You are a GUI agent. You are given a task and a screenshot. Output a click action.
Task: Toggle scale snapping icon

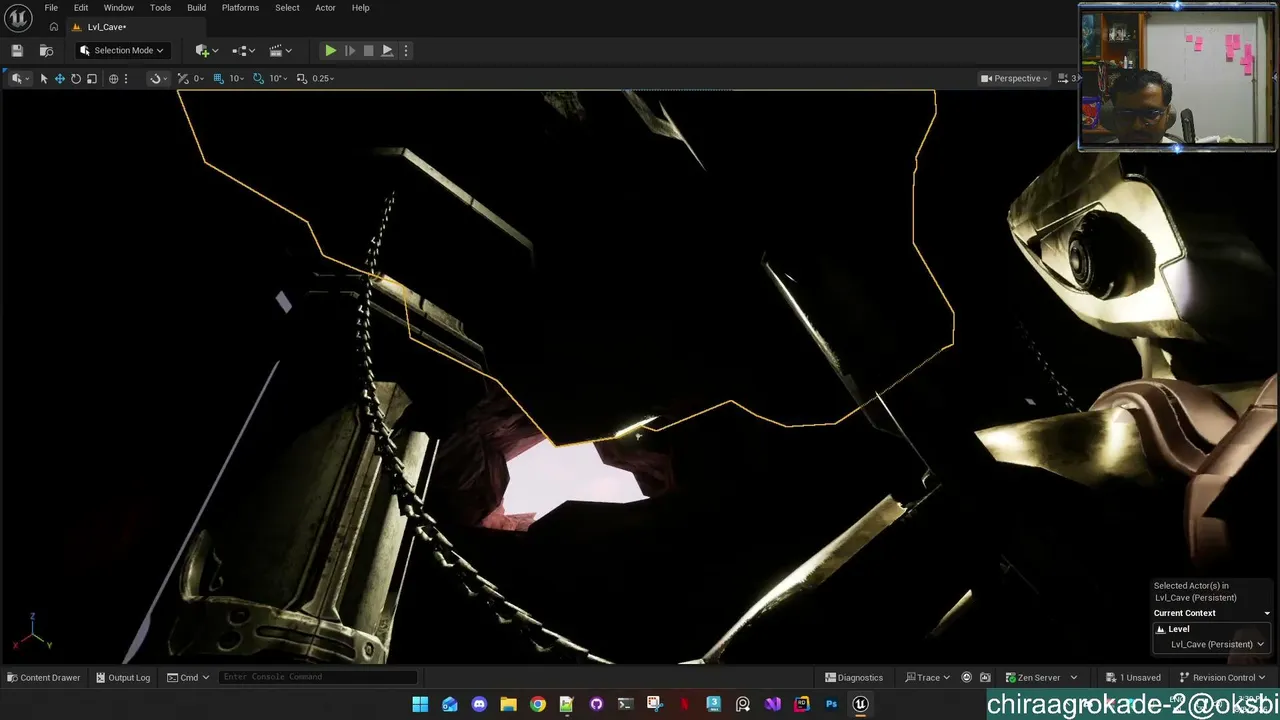pyautogui.click(x=302, y=78)
